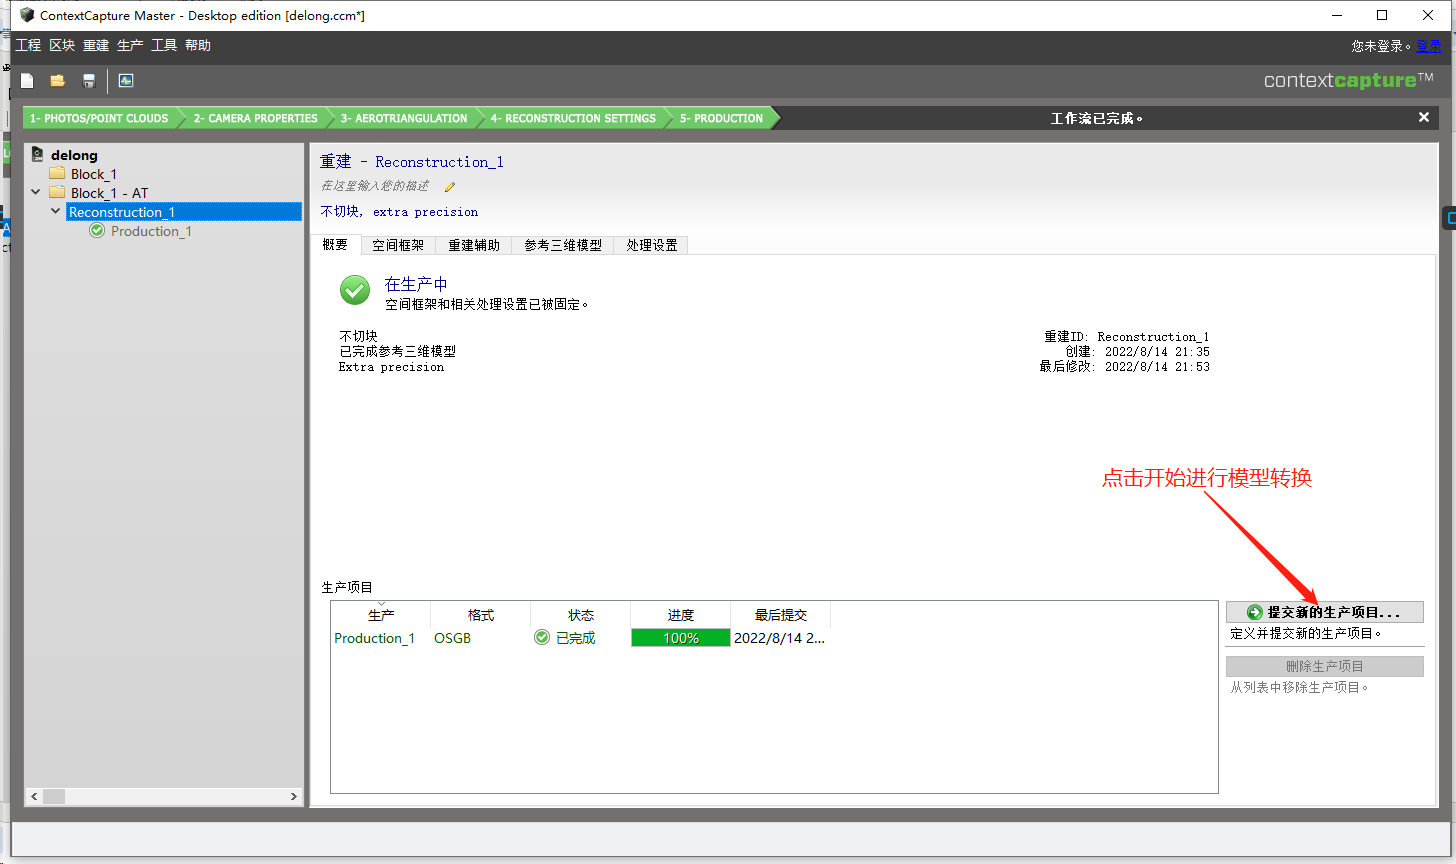Viewport: 1456px width, 864px height.
Task: Click 提交新的生产项目 button
Action: point(1325,612)
